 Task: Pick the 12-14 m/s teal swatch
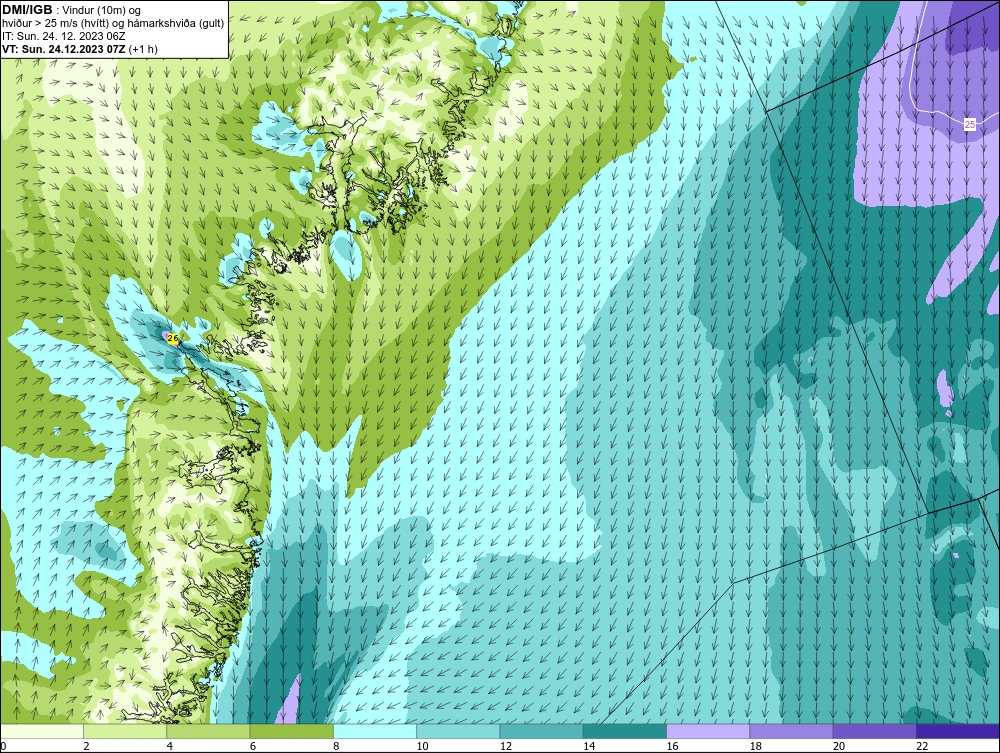(541, 731)
